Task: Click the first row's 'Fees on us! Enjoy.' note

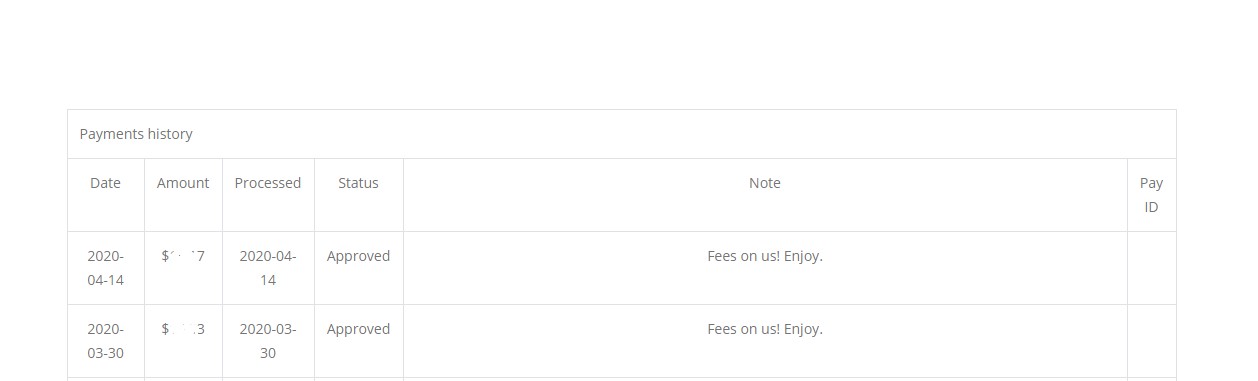Action: tap(765, 256)
